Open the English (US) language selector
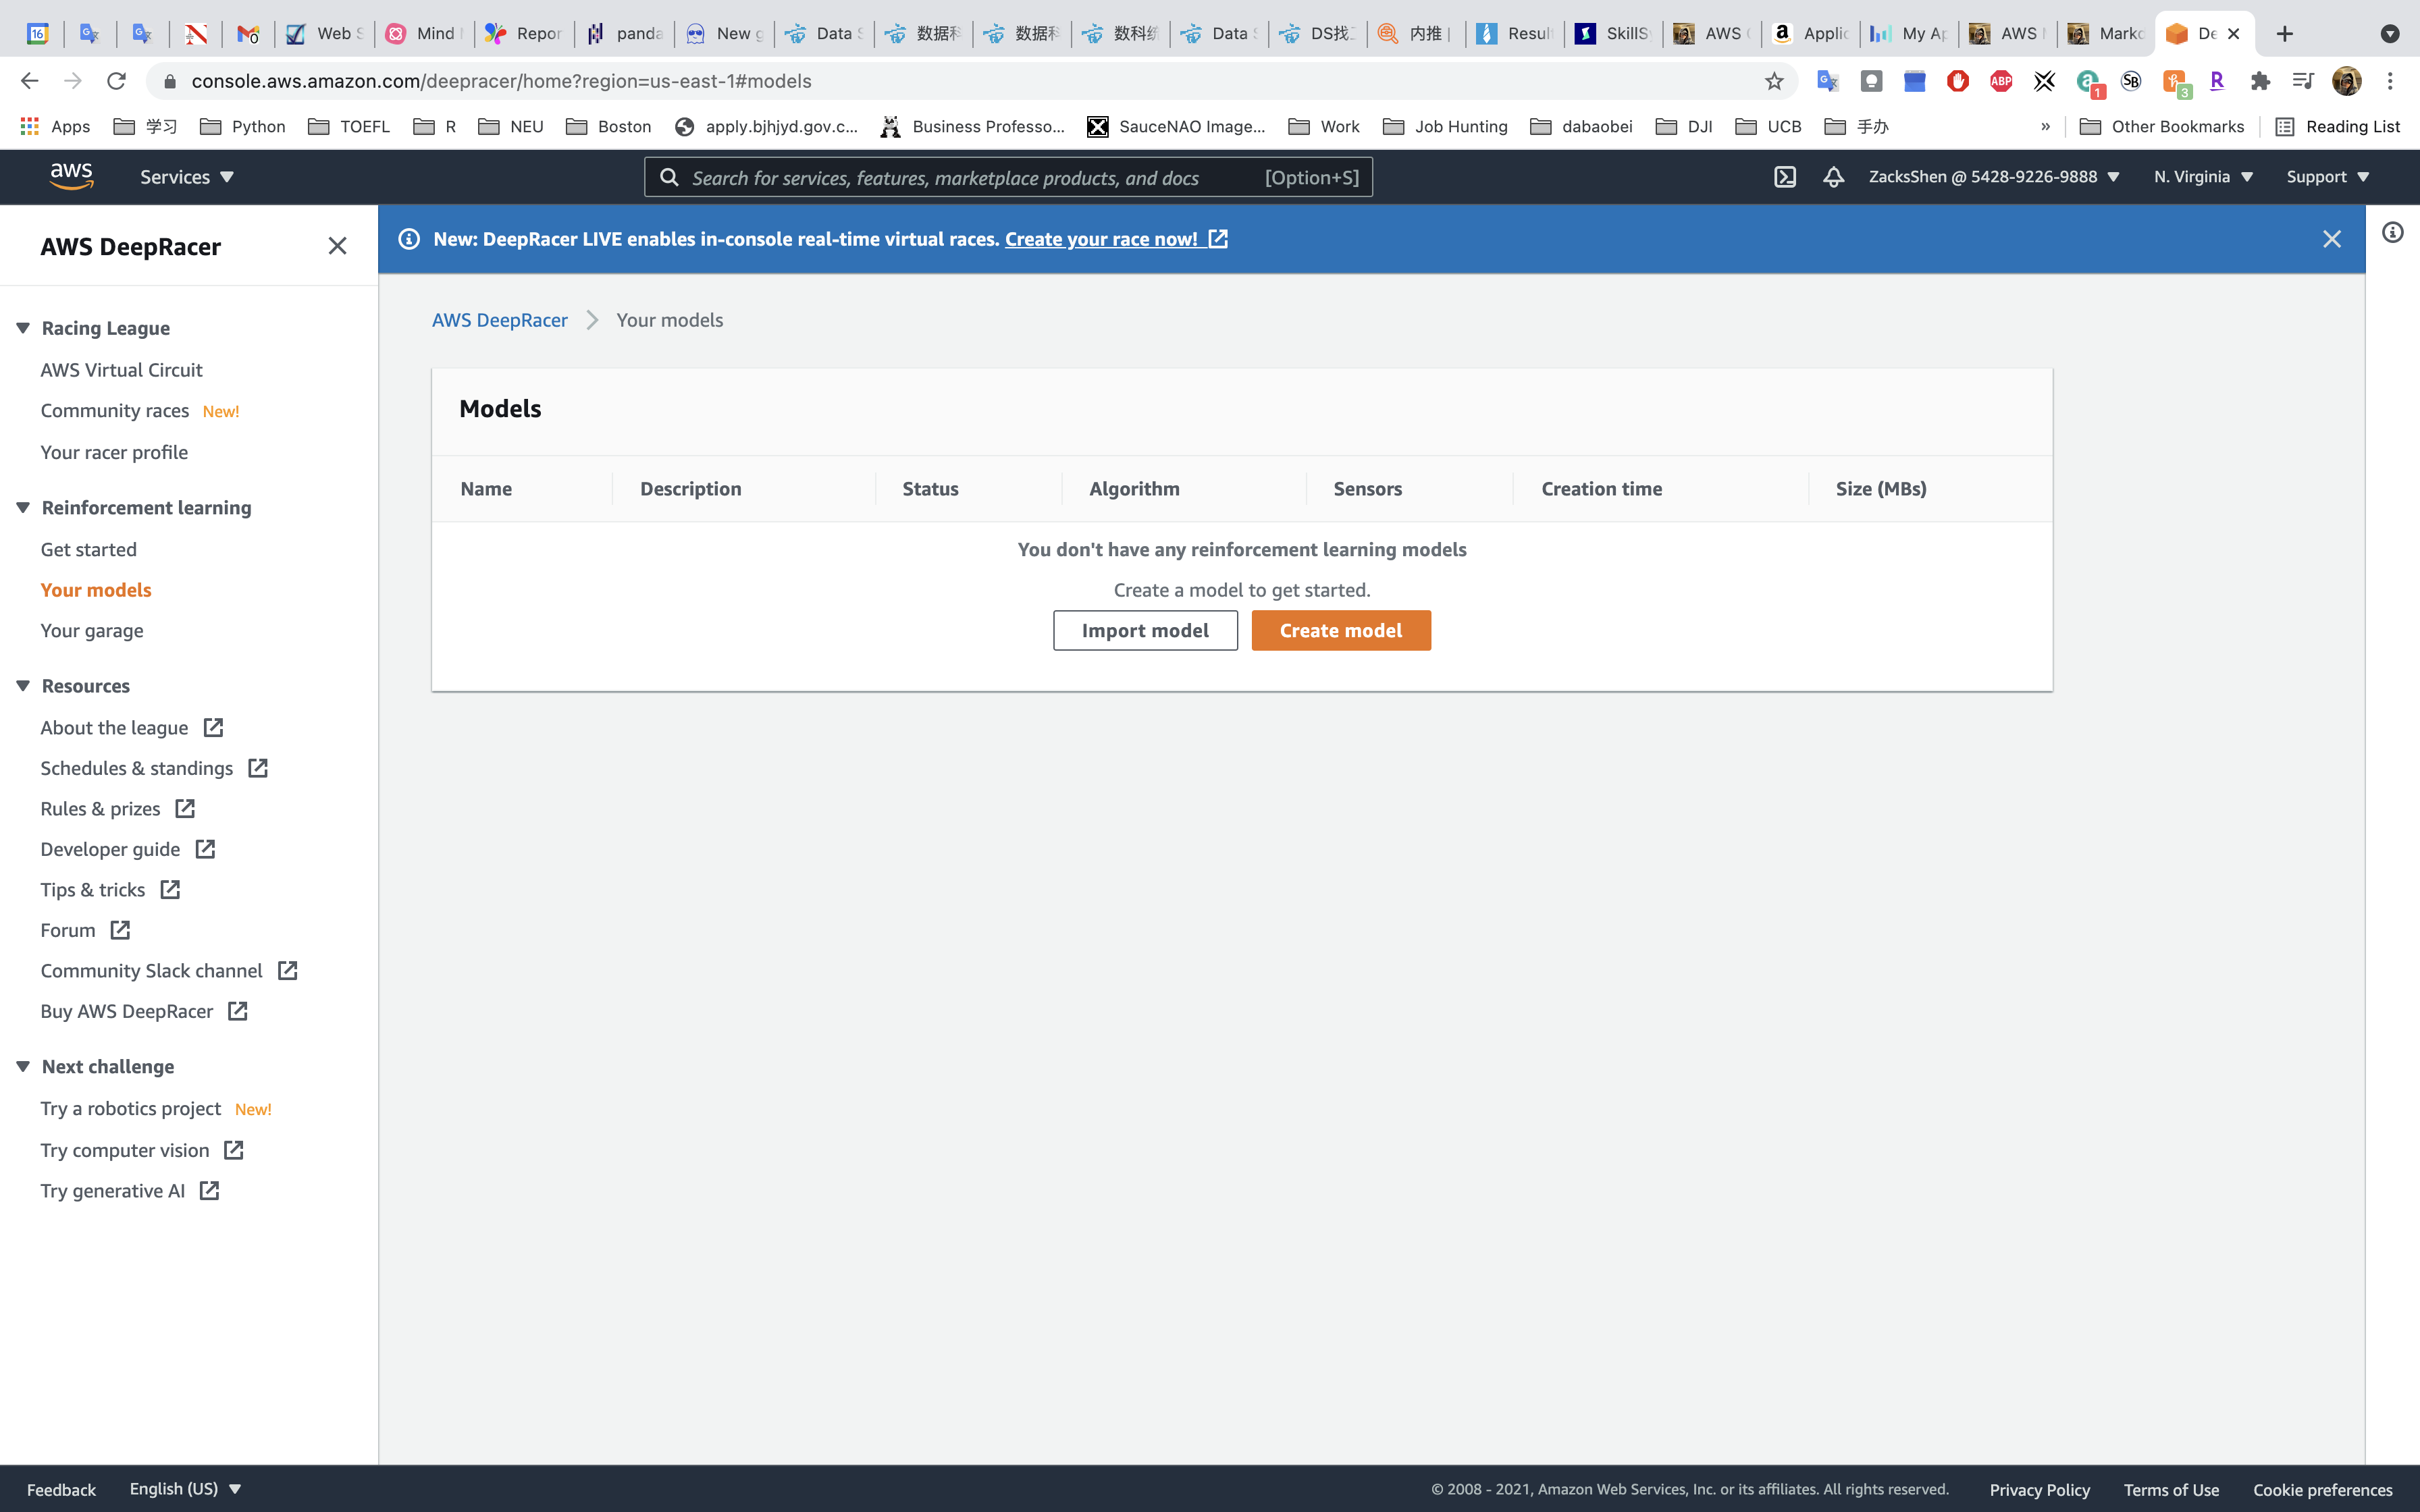The width and height of the screenshot is (2420, 1512). [x=185, y=1488]
